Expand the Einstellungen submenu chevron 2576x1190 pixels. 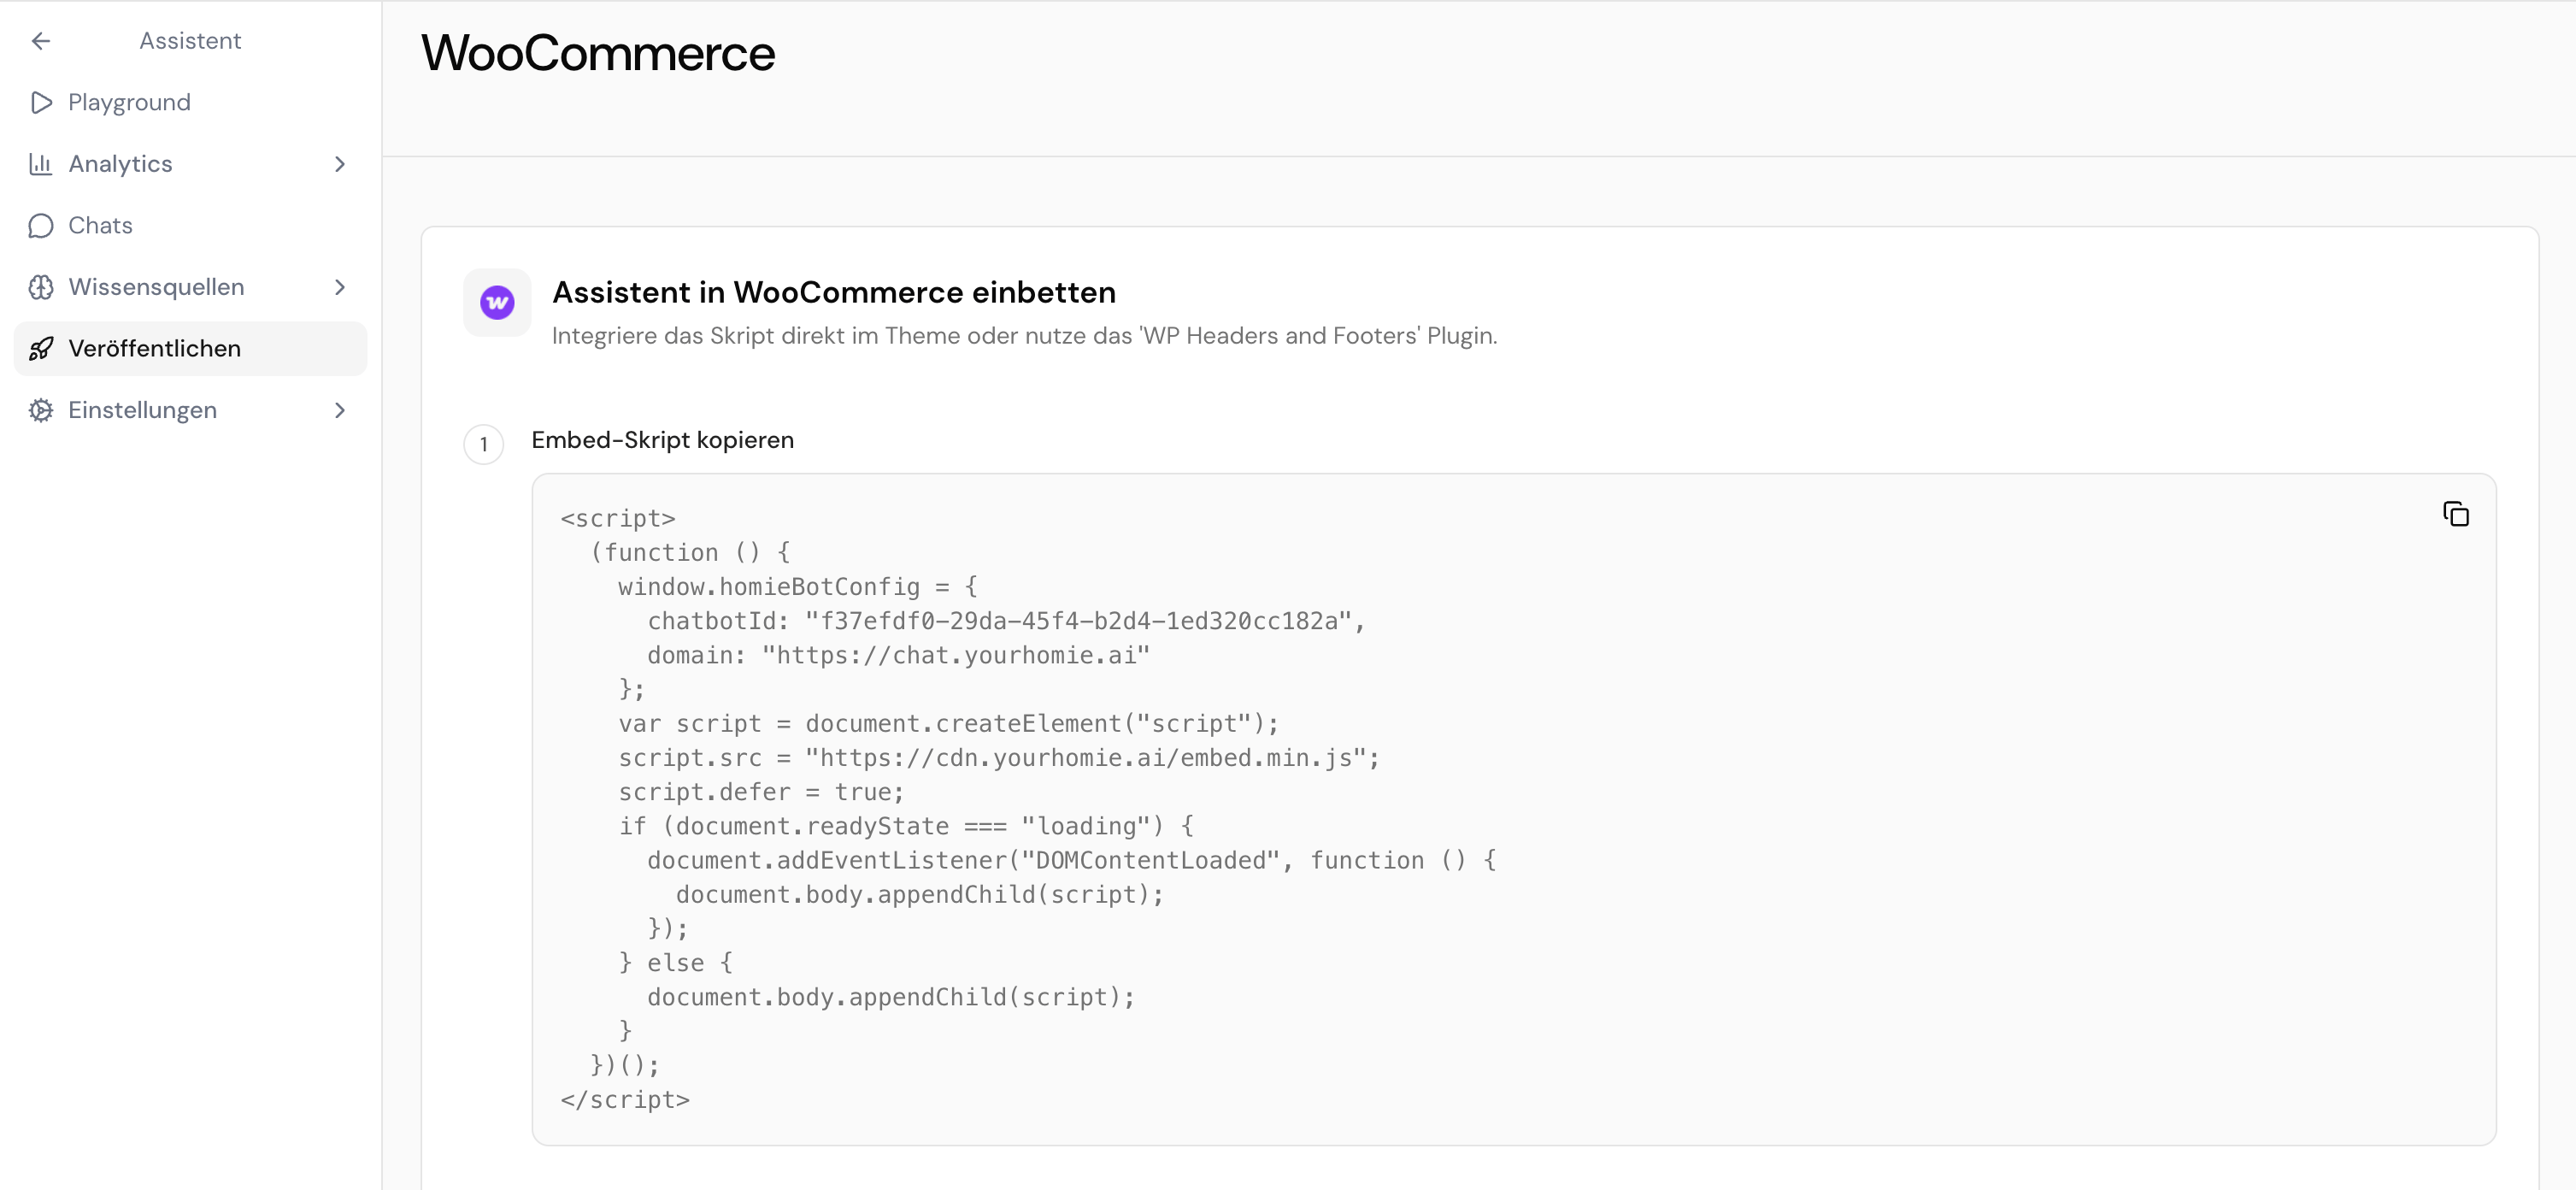[340, 410]
